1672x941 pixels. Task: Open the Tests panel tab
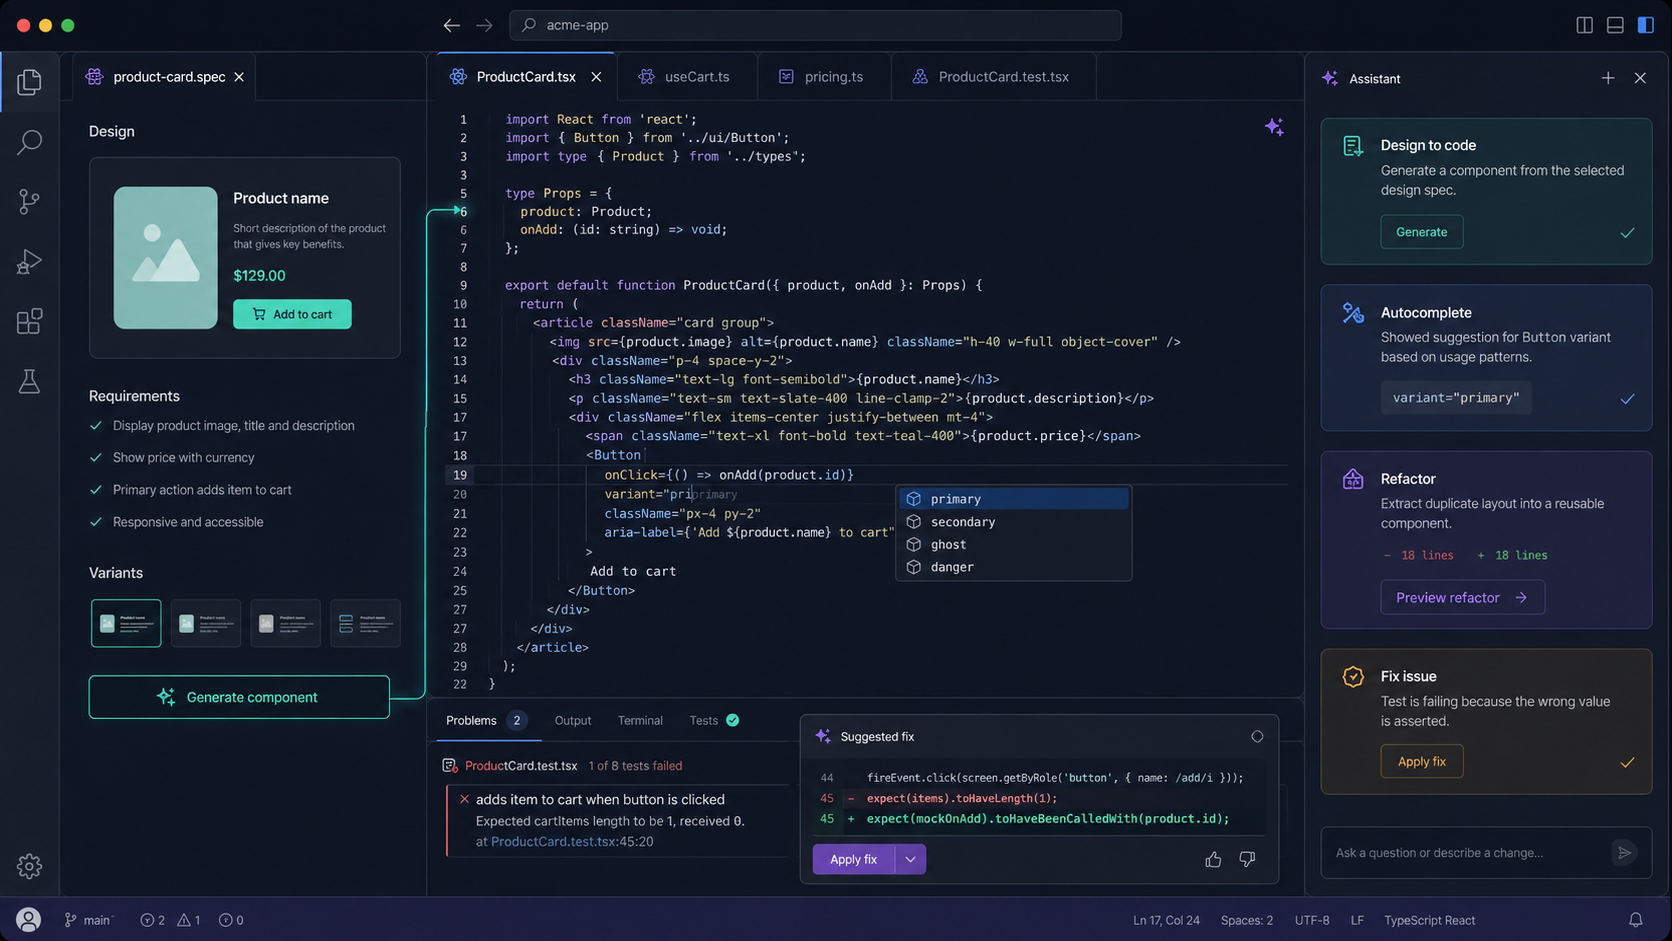(713, 721)
